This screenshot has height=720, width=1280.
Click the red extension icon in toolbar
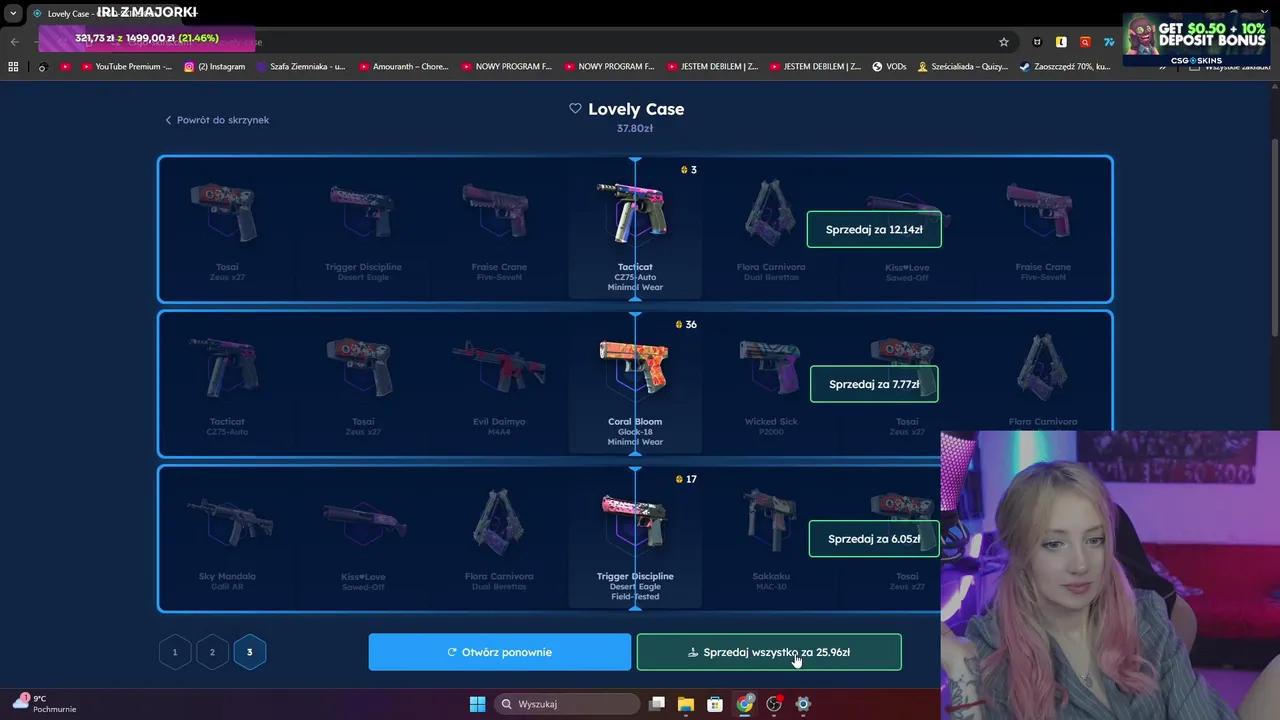pyautogui.click(x=1085, y=42)
